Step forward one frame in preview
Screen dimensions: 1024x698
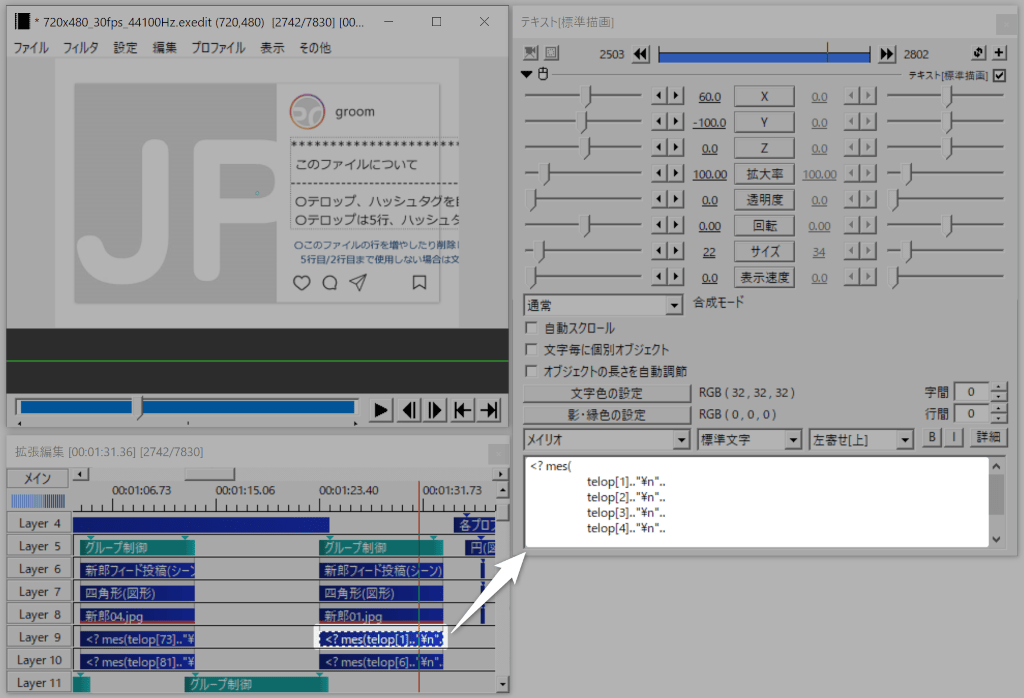tap(435, 410)
